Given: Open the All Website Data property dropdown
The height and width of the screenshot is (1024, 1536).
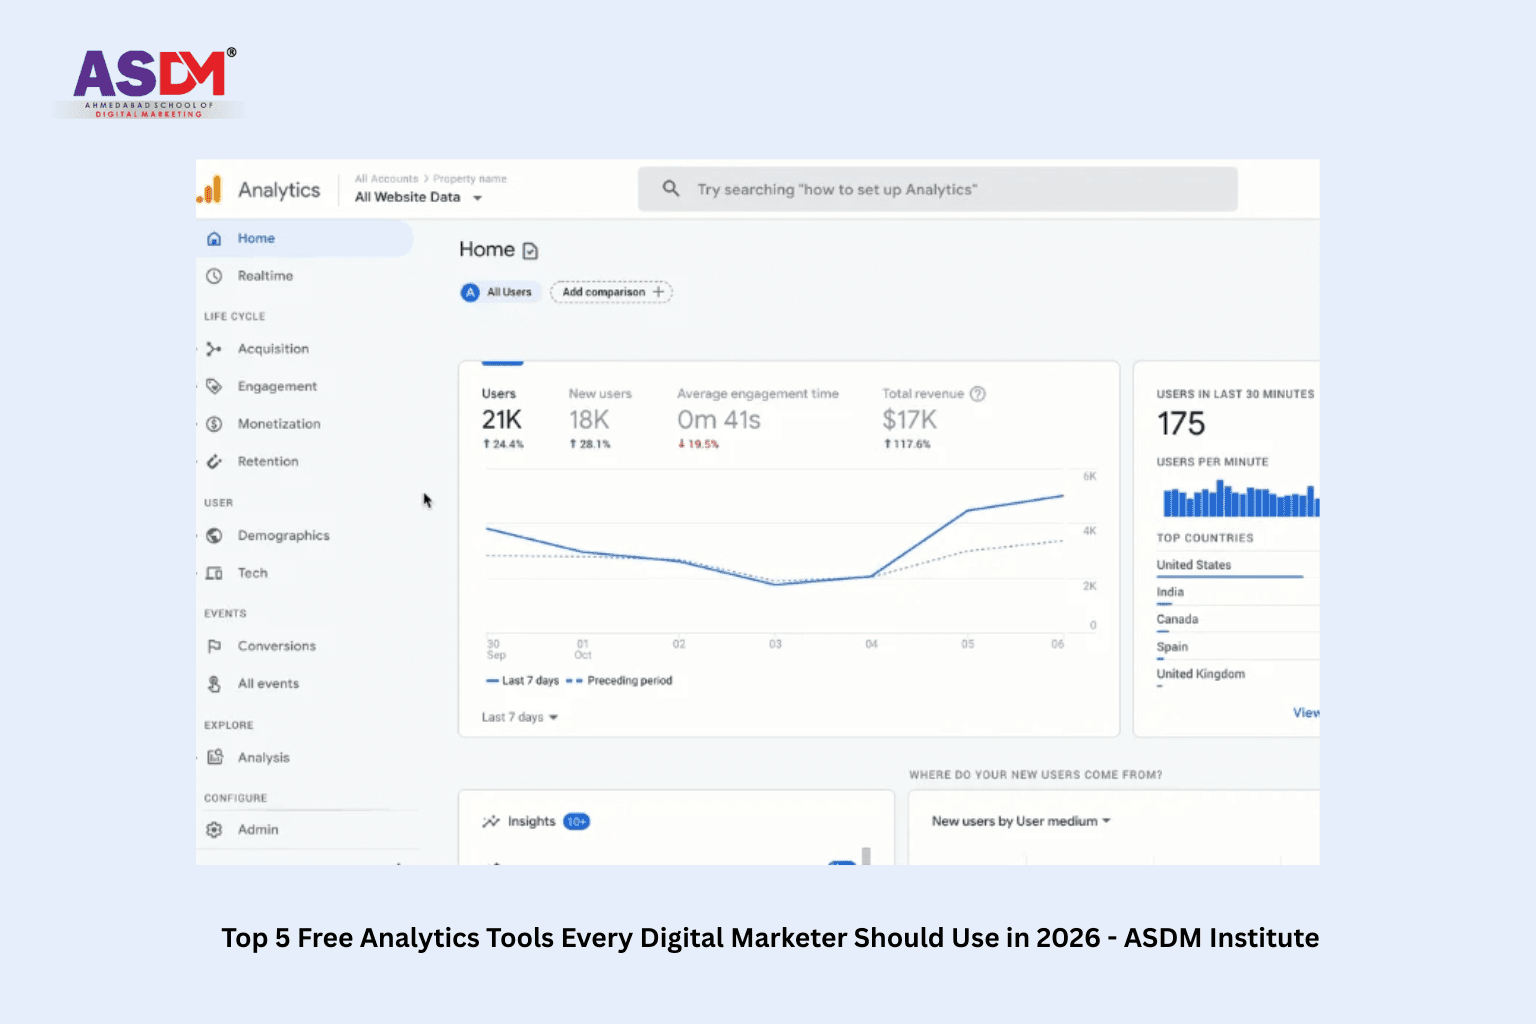Looking at the screenshot, I should pyautogui.click(x=419, y=197).
